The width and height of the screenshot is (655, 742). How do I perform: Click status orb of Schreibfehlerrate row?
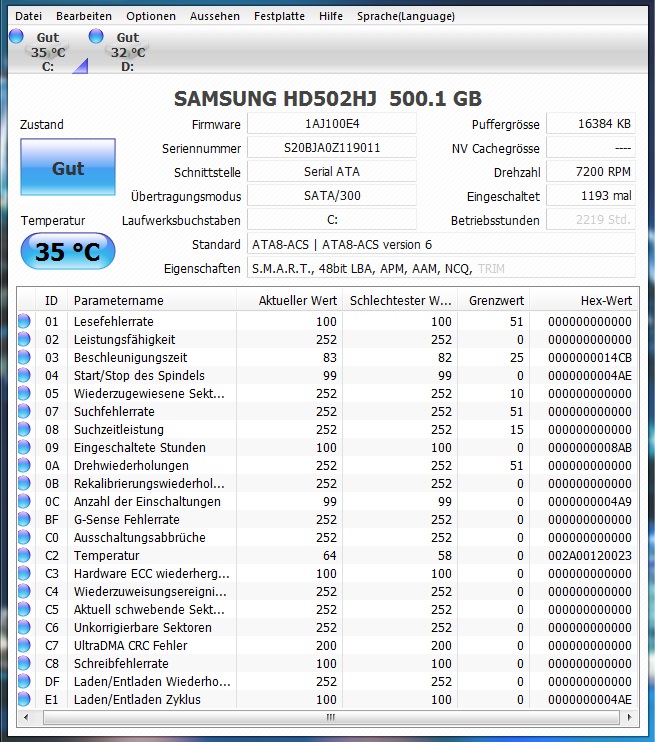[x=24, y=663]
